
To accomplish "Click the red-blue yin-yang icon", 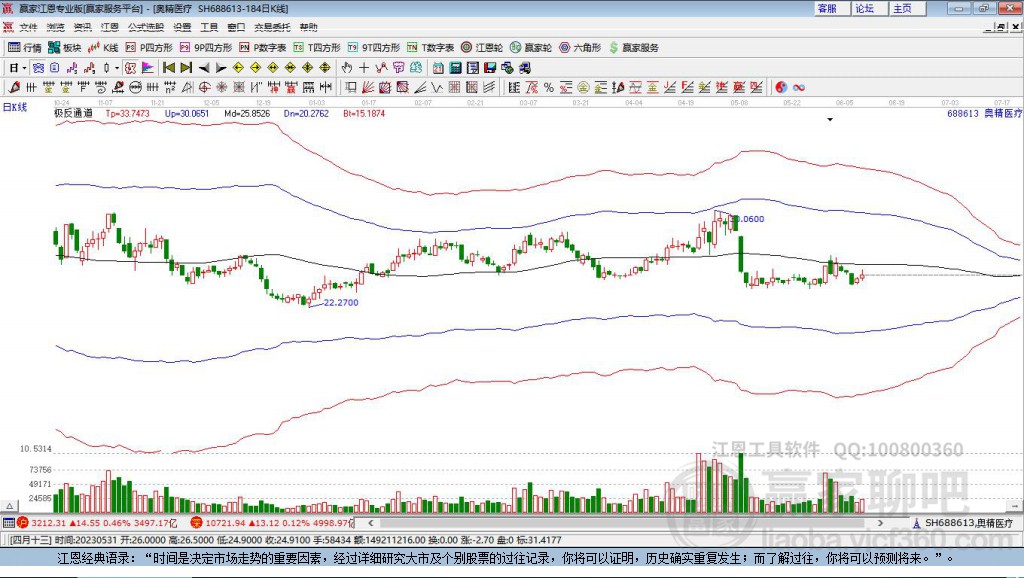I will click(x=781, y=88).
